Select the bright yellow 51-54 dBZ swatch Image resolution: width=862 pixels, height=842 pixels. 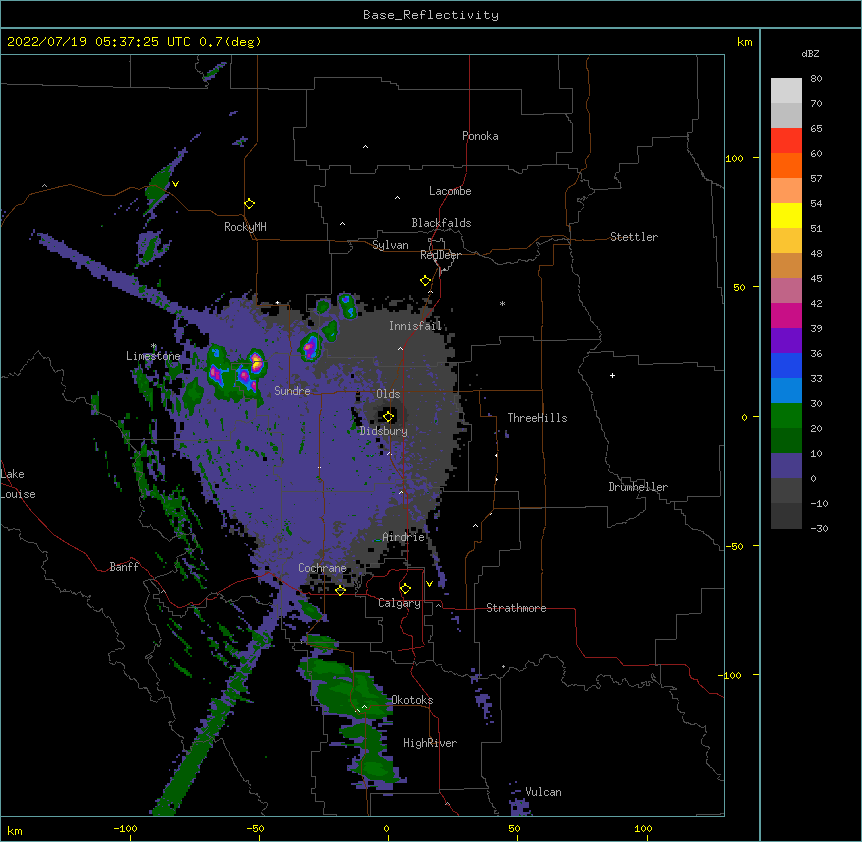(786, 215)
